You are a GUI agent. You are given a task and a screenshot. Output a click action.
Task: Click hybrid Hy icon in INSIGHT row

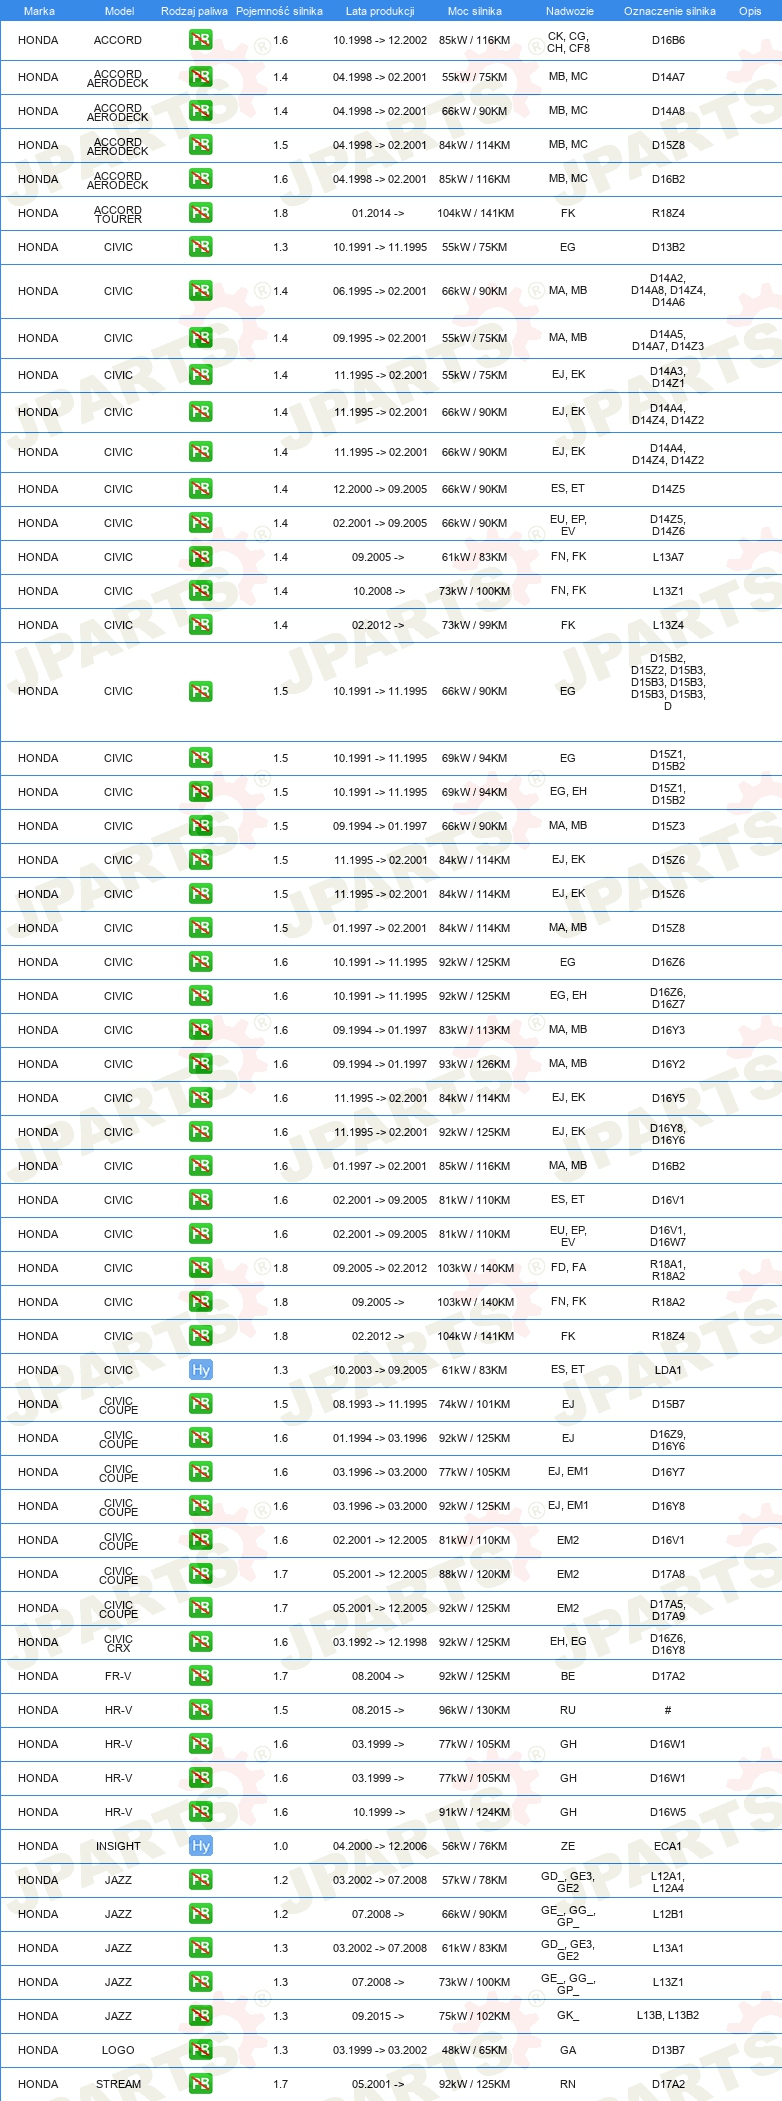pos(201,1846)
